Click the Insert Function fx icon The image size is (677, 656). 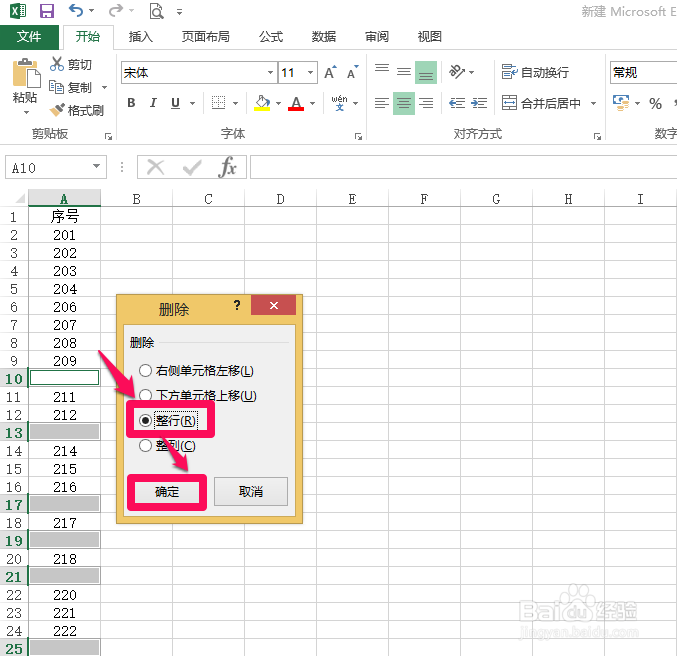[x=228, y=167]
